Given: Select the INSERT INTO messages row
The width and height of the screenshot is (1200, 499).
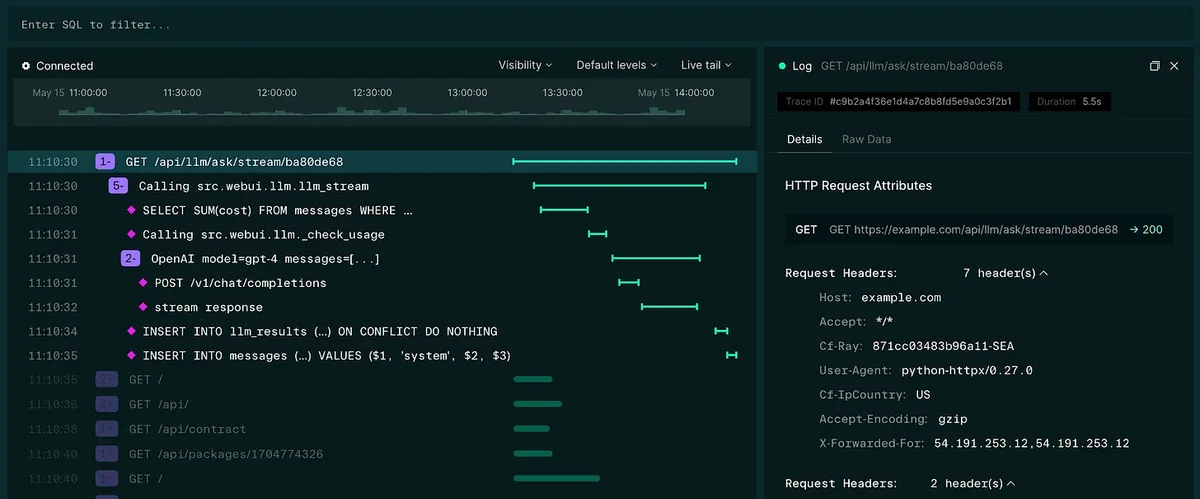Looking at the screenshot, I should point(382,355).
